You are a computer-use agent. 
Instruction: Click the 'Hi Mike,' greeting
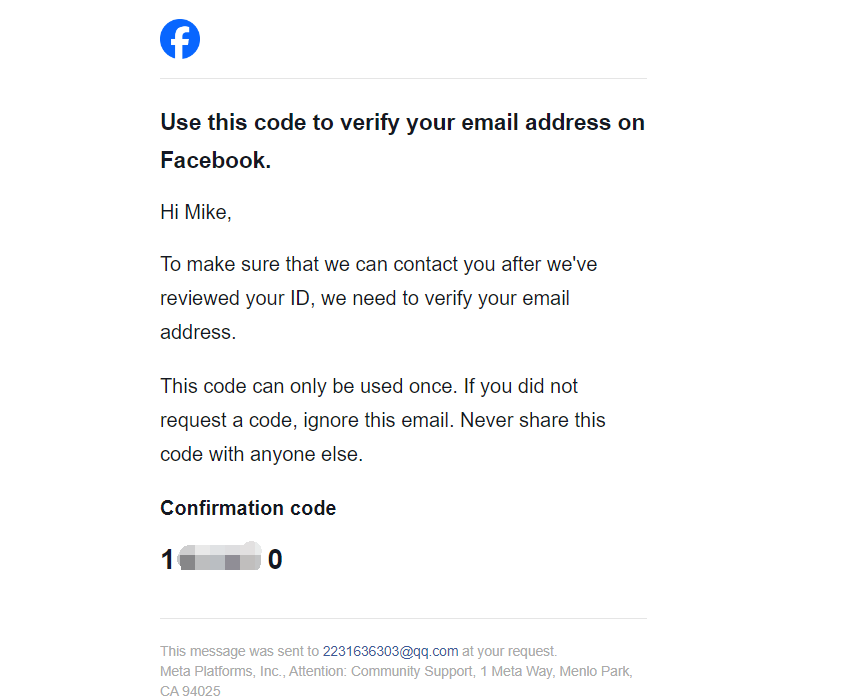[x=196, y=212]
